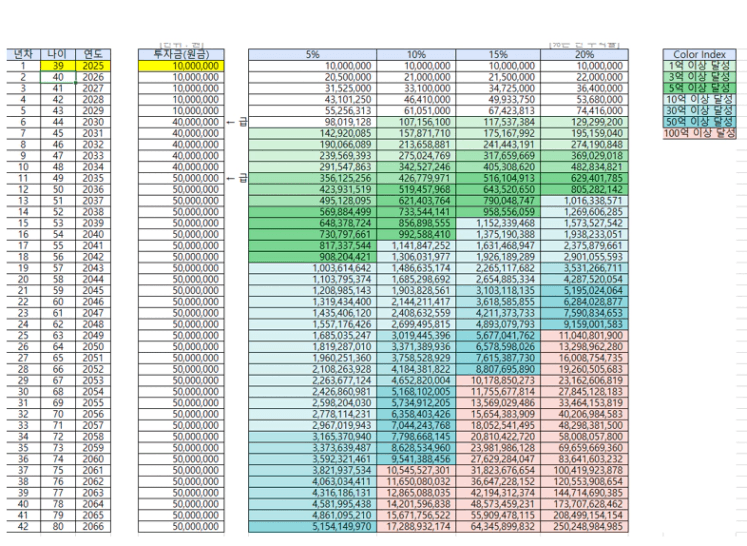Select the 992,588,410 cell
This screenshot has width=747, height=546.
pyautogui.click(x=416, y=234)
